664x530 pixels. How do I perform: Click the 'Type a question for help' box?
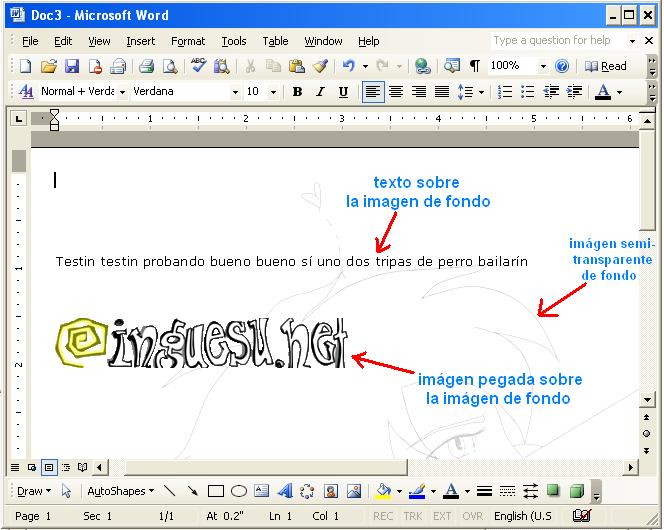(x=558, y=41)
